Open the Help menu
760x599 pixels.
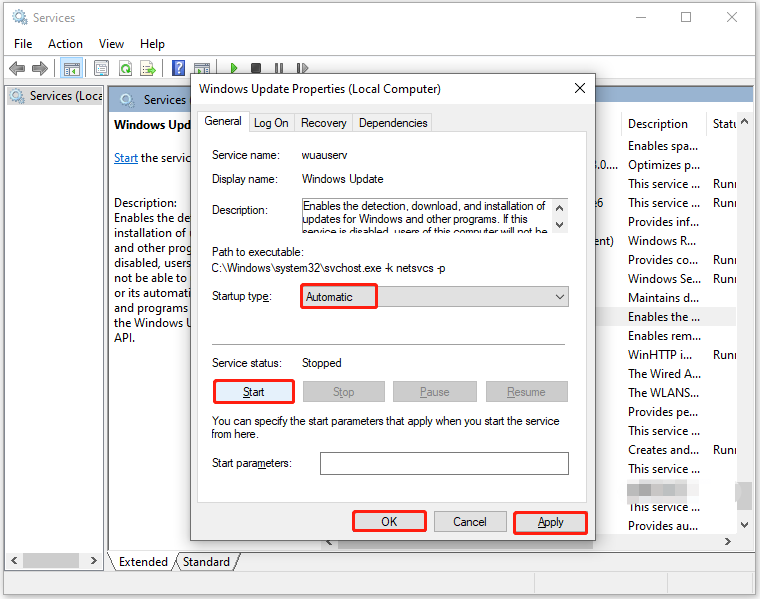152,44
